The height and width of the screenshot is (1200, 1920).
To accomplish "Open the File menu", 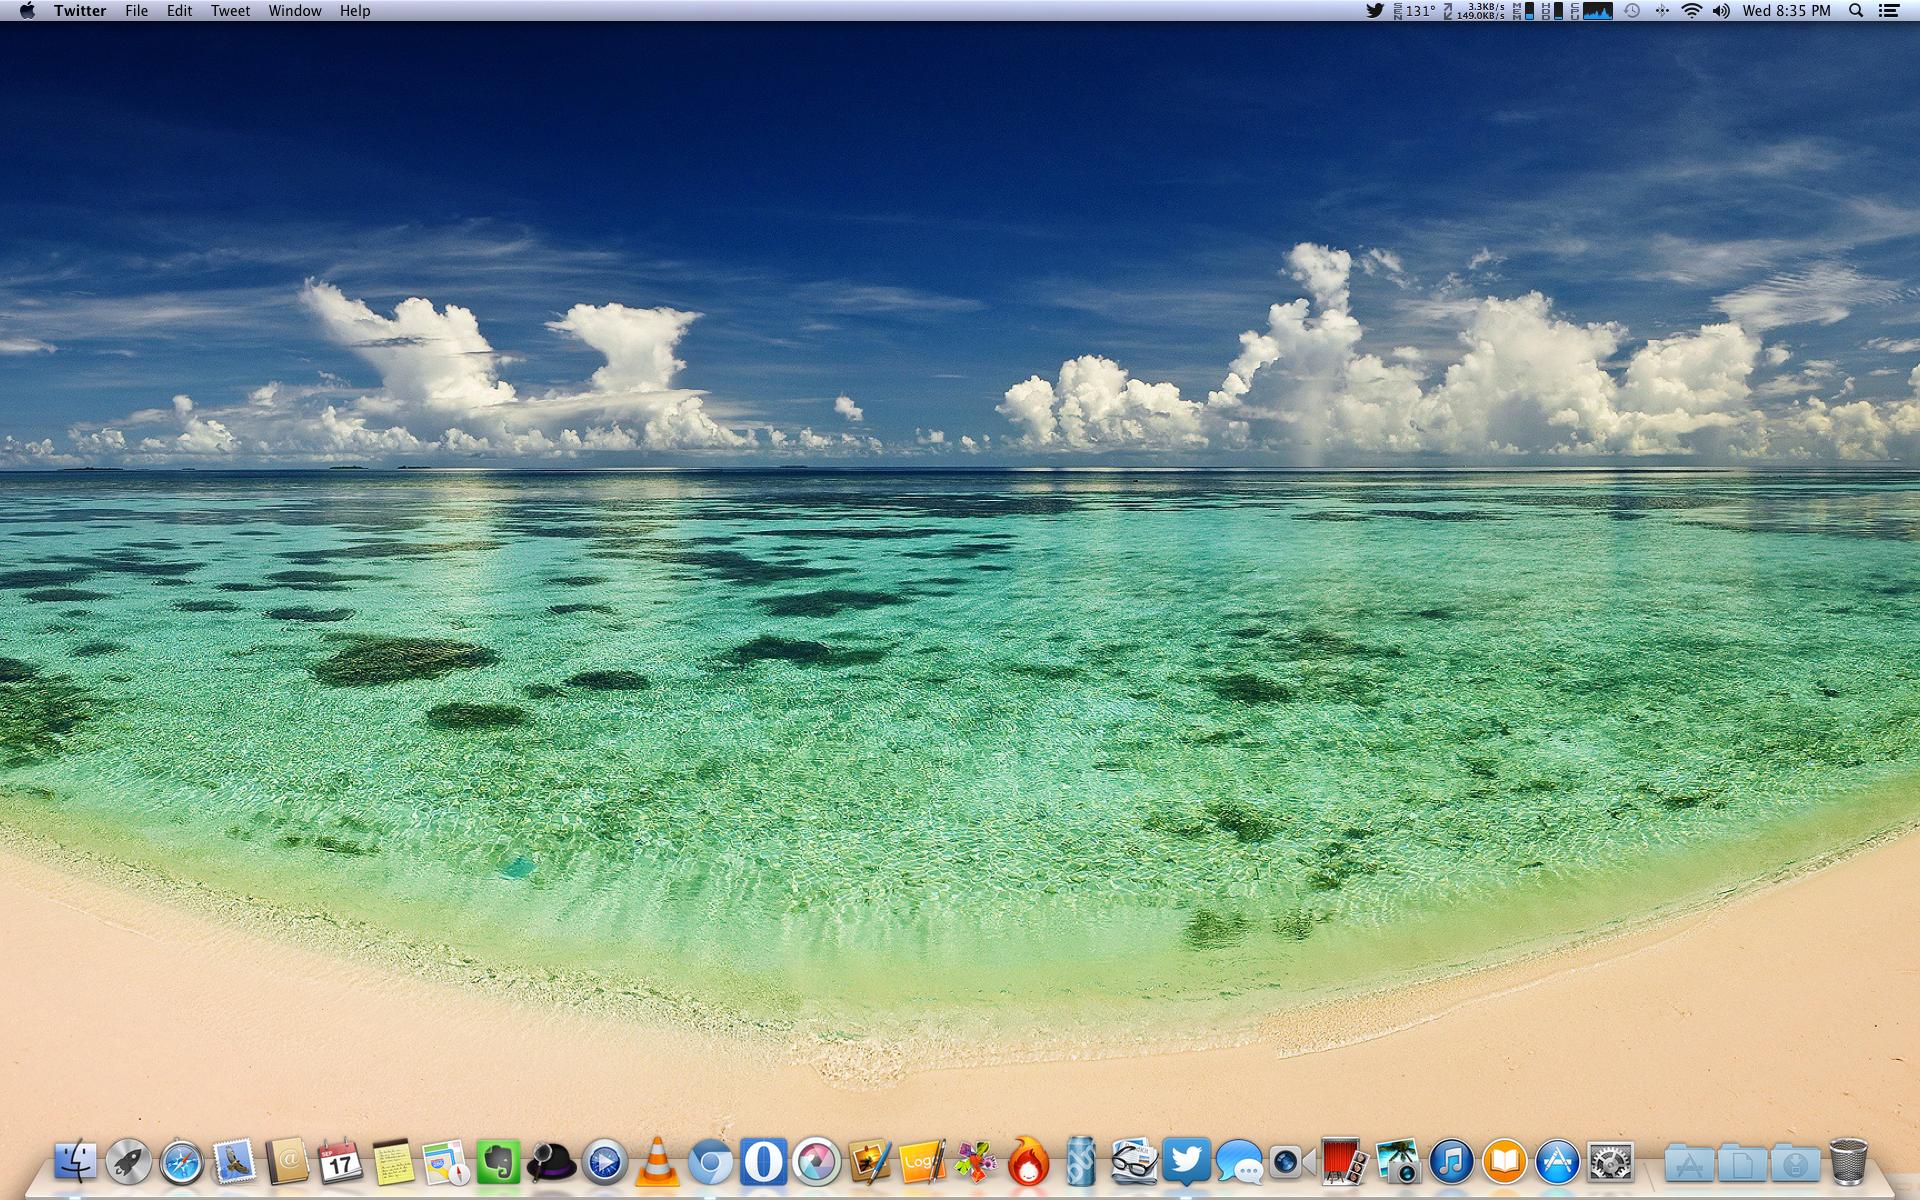I will [x=136, y=11].
